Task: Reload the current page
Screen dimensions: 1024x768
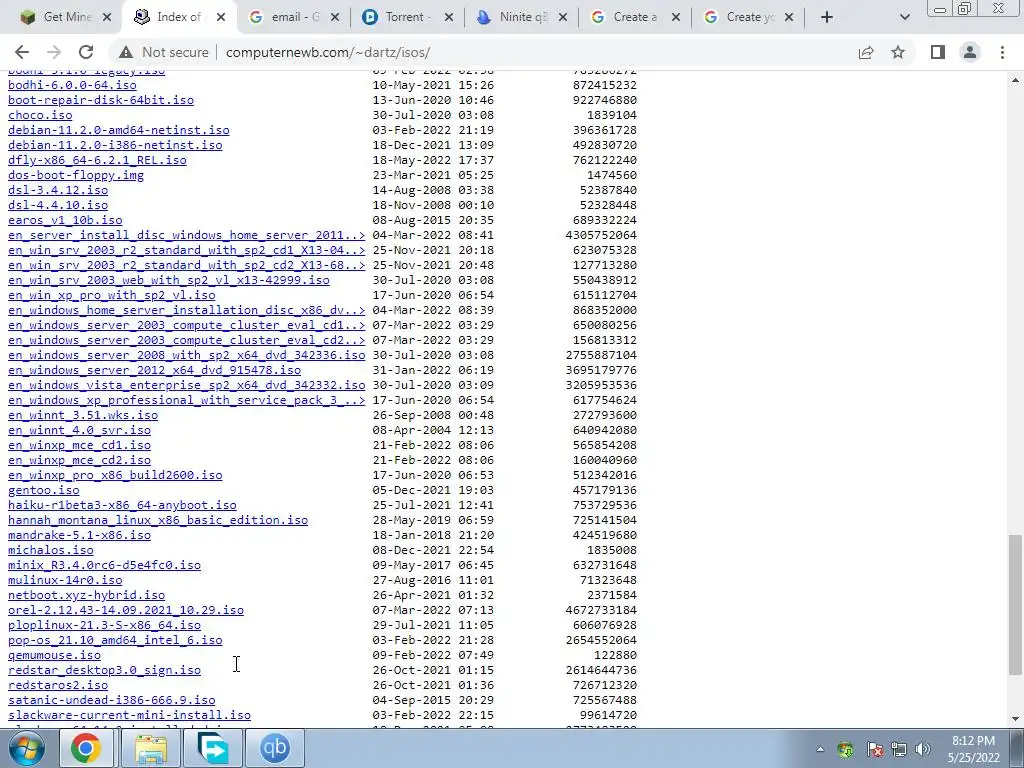Action: [86, 52]
